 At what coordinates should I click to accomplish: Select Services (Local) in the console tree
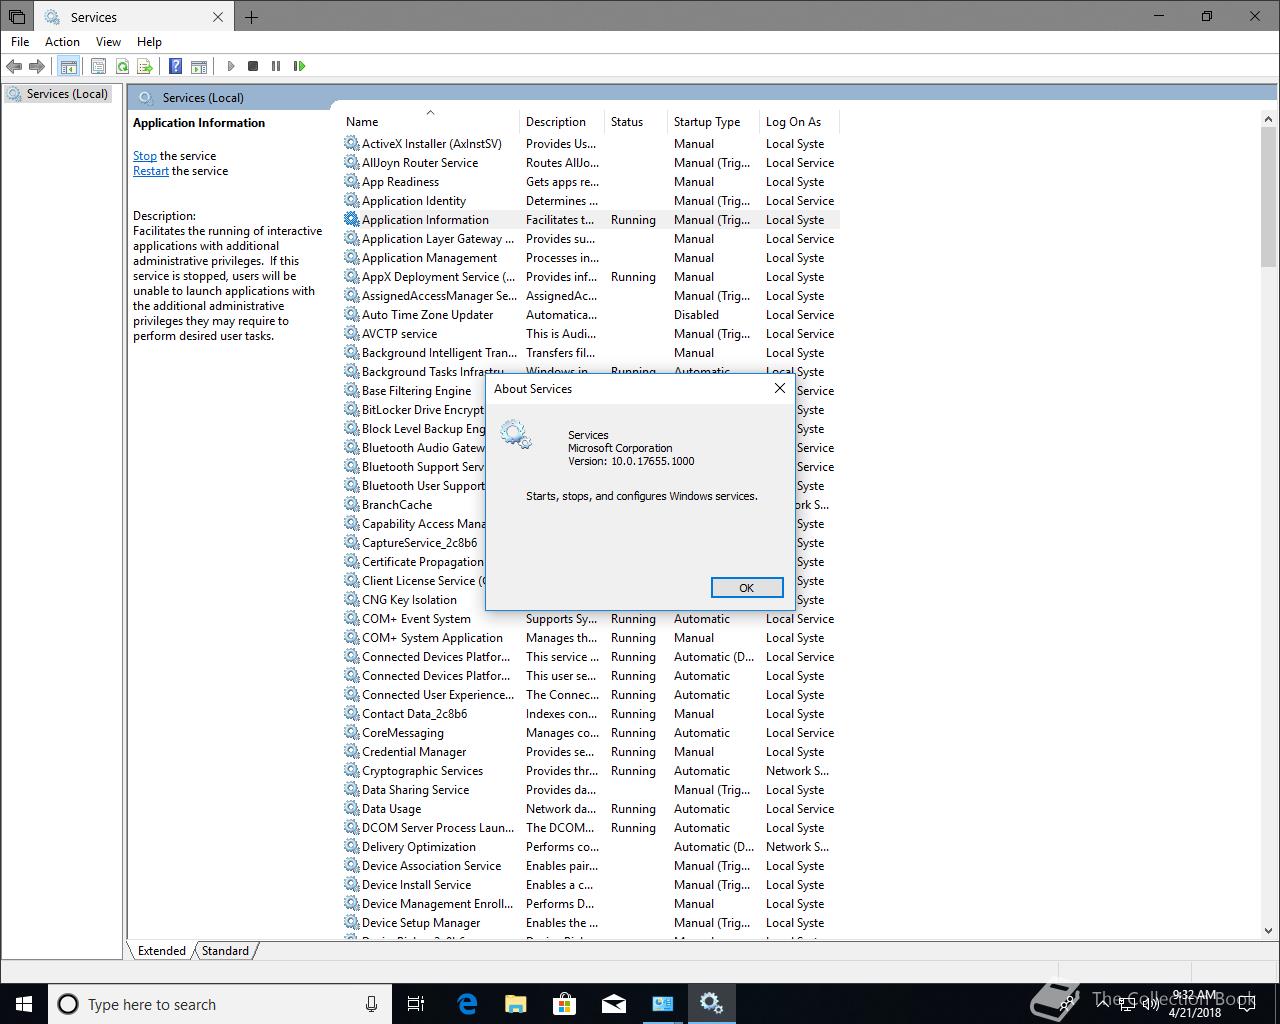point(57,94)
